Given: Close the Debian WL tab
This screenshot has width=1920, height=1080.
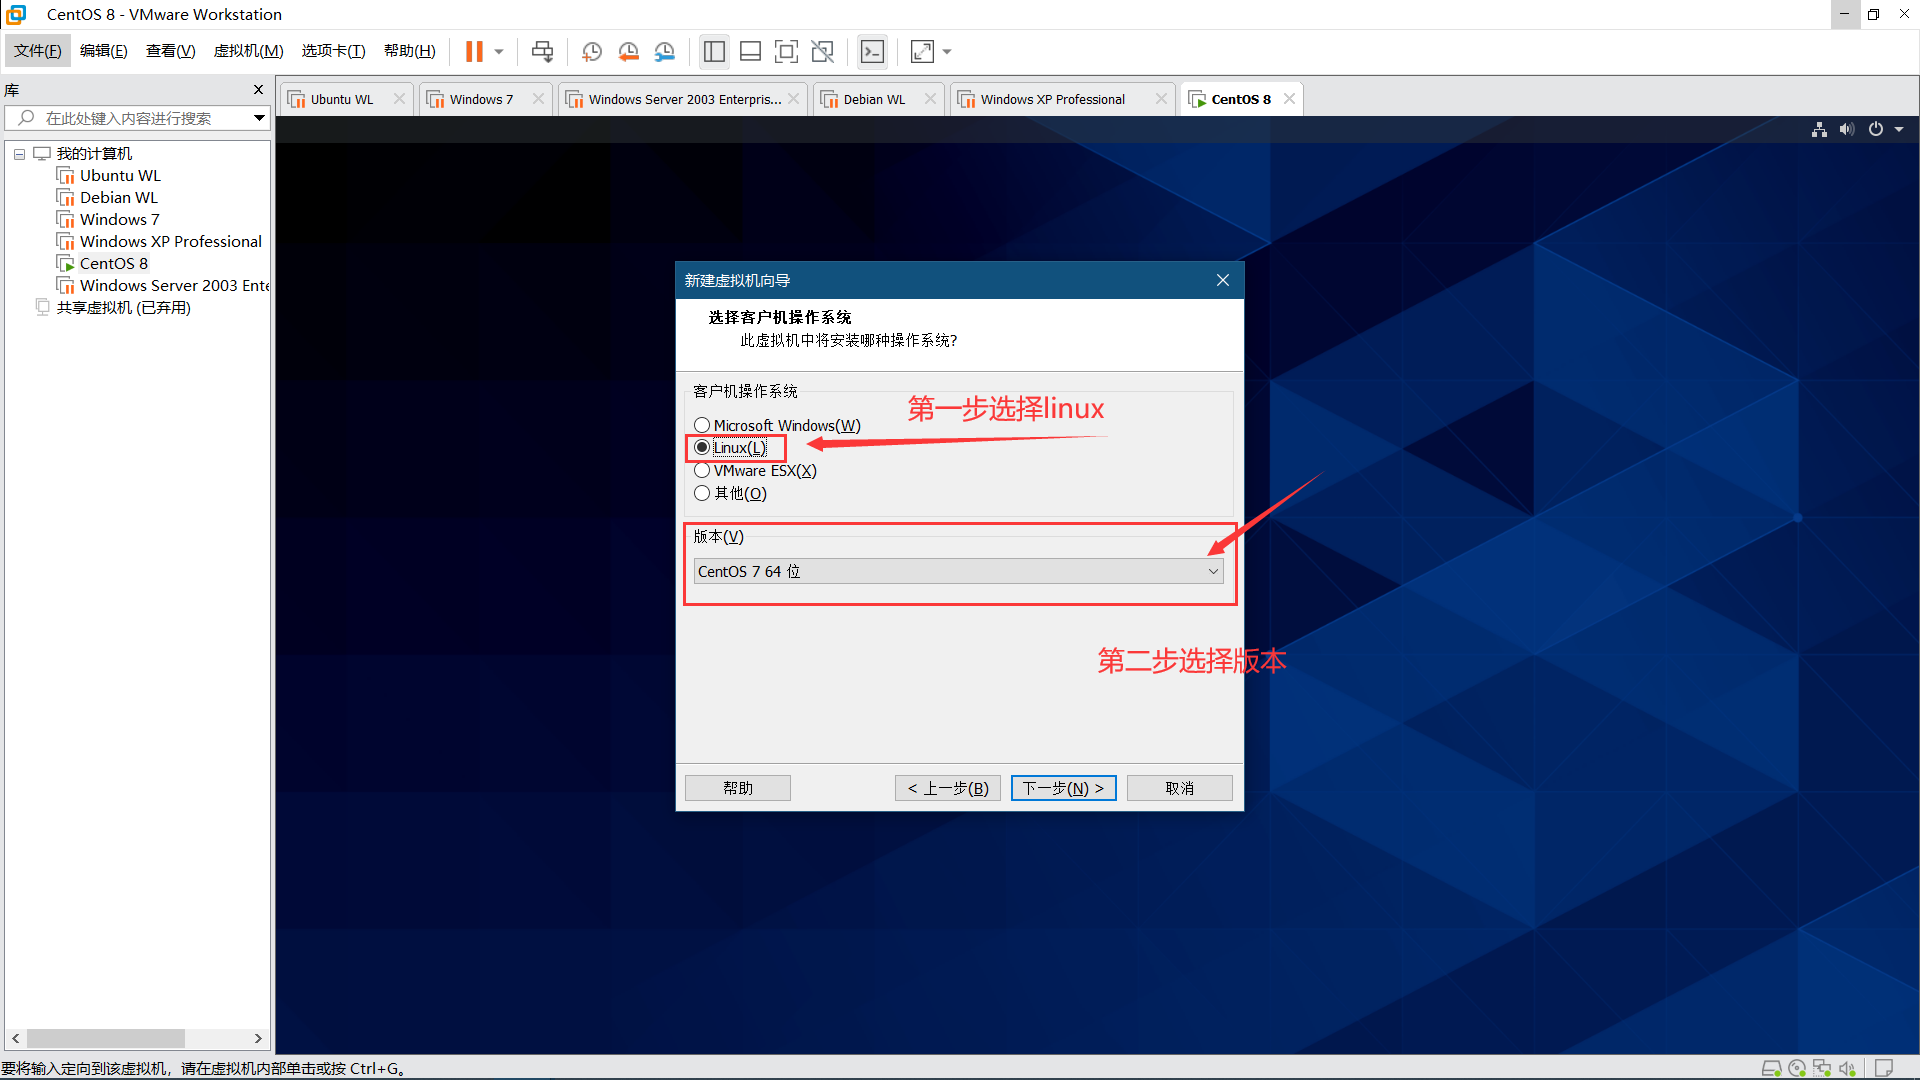Looking at the screenshot, I should click(x=930, y=99).
